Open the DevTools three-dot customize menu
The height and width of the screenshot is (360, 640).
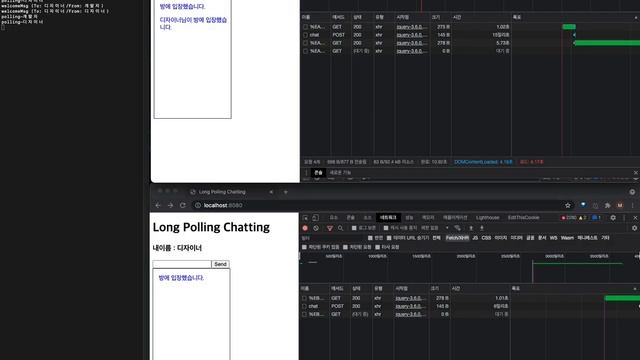pos(624,218)
